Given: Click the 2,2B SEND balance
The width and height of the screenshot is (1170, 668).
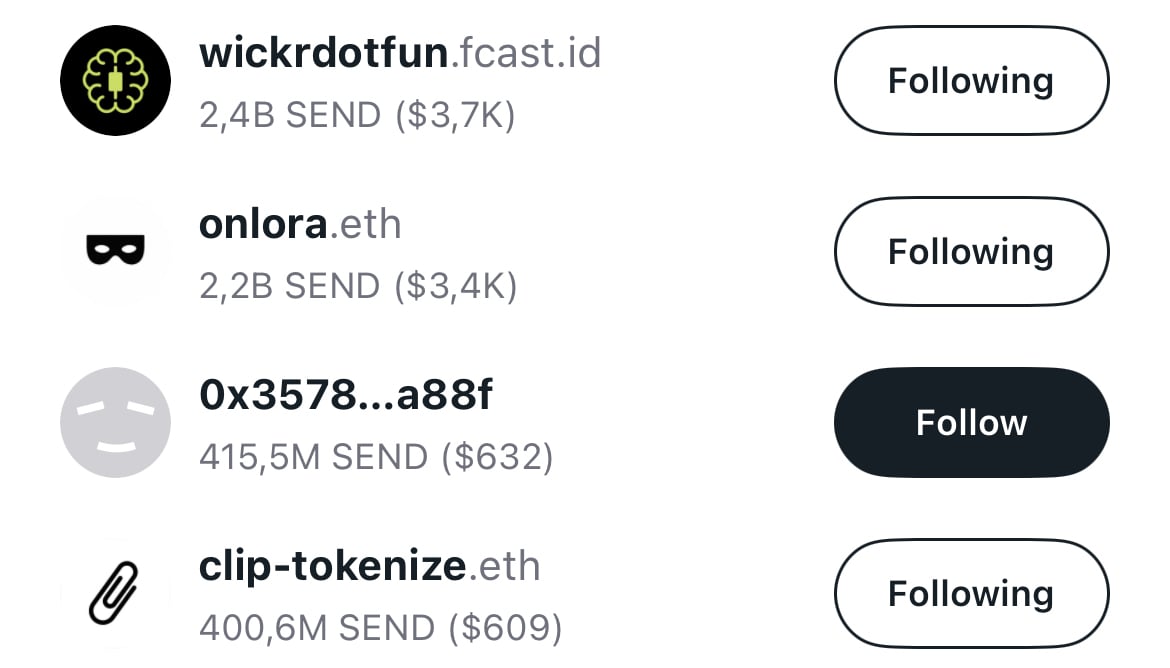Looking at the screenshot, I should (290, 287).
